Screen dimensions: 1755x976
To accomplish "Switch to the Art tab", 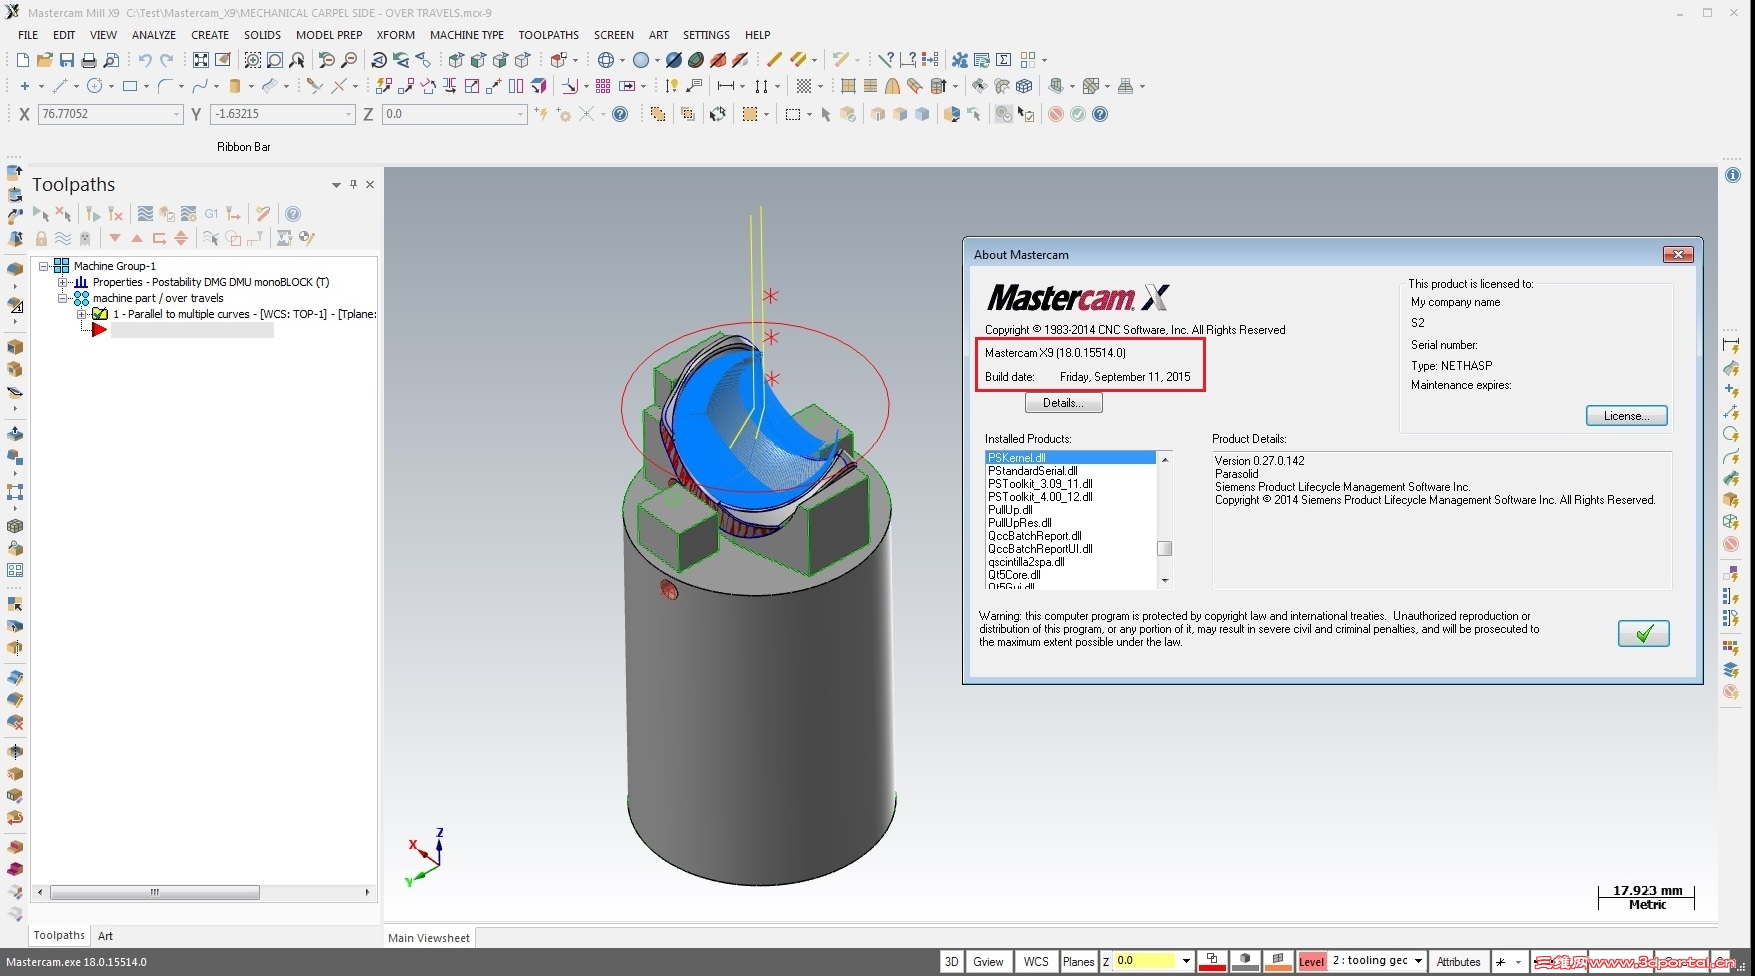I will point(105,936).
